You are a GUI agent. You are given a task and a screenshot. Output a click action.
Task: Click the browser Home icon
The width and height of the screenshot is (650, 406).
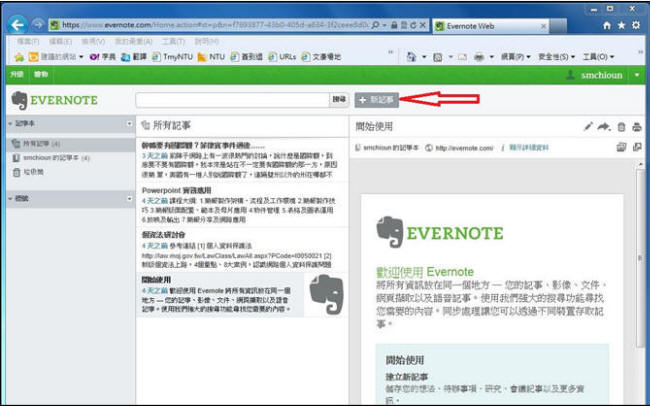(x=606, y=26)
